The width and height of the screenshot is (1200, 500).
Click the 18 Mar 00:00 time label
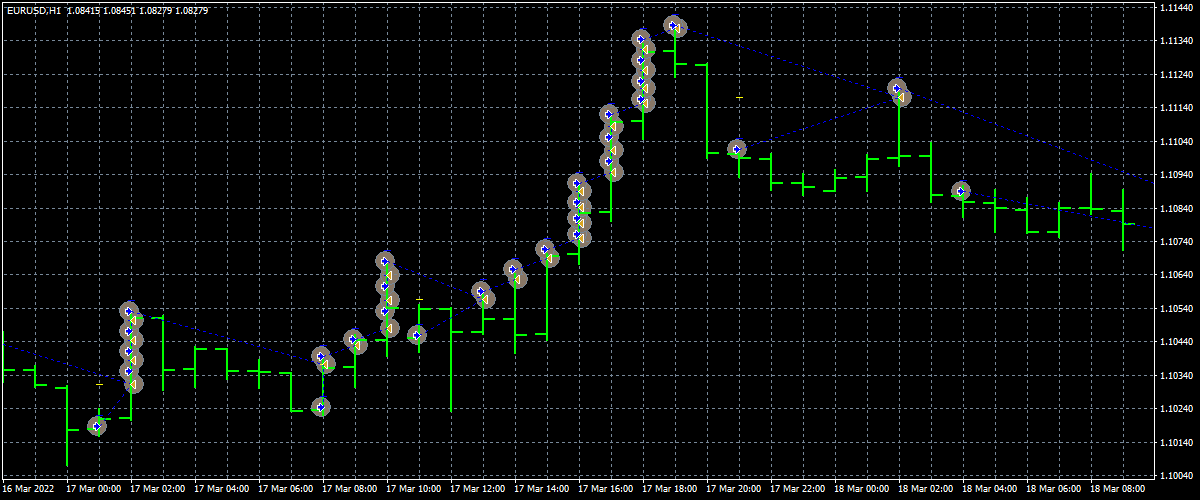[861, 490]
